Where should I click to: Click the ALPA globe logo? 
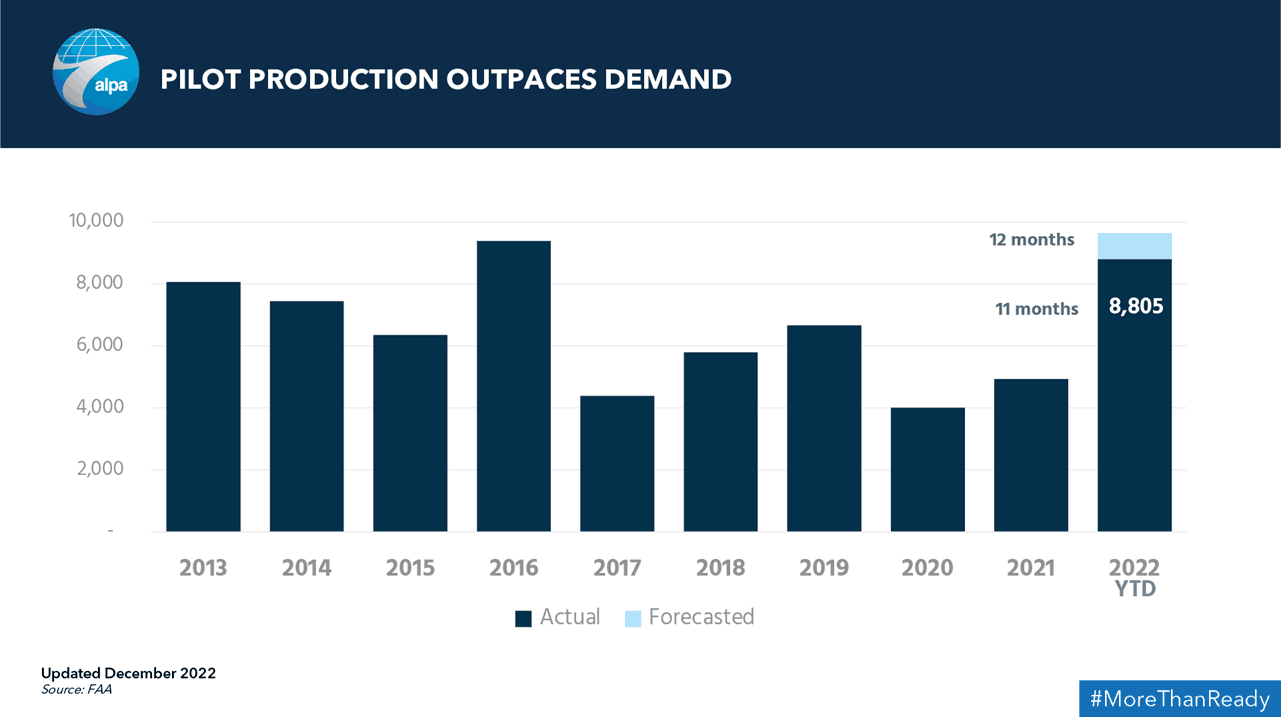96,72
